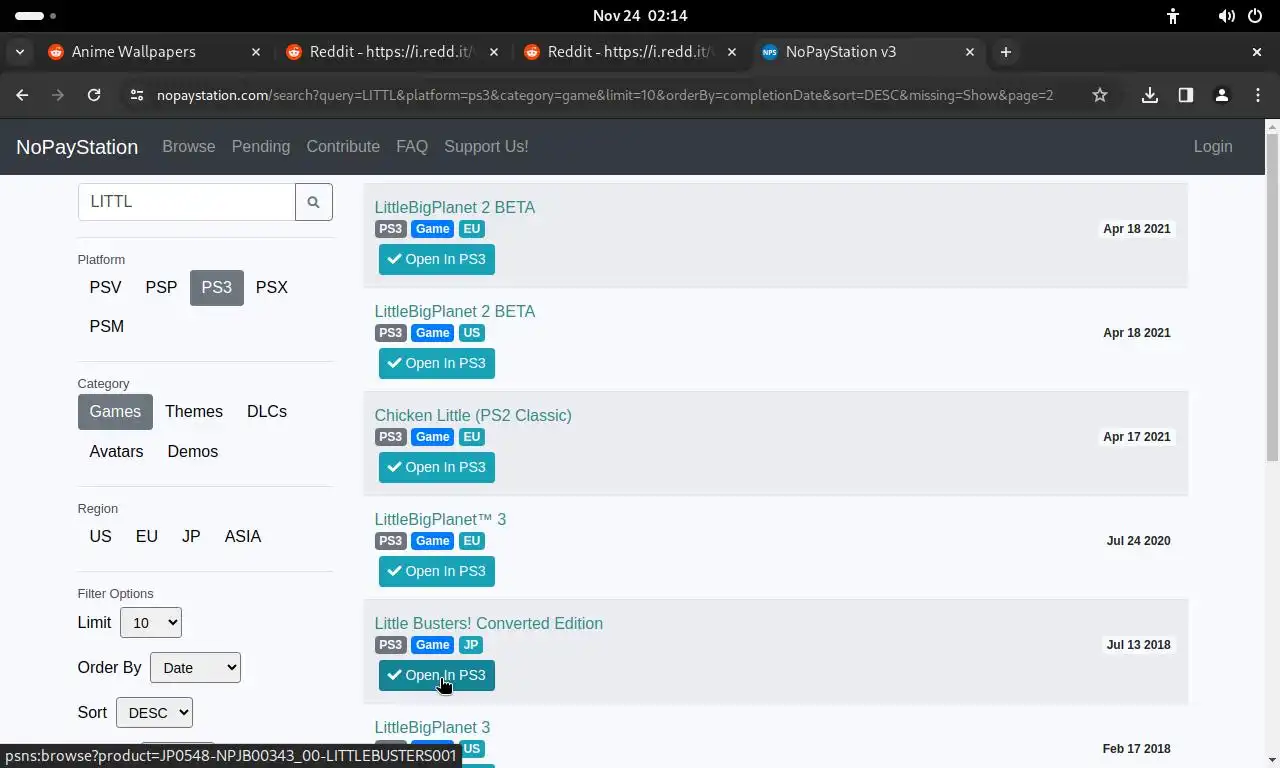Open In PS3 for LittleBigPlanet™ 3
The width and height of the screenshot is (1280, 768).
point(437,571)
